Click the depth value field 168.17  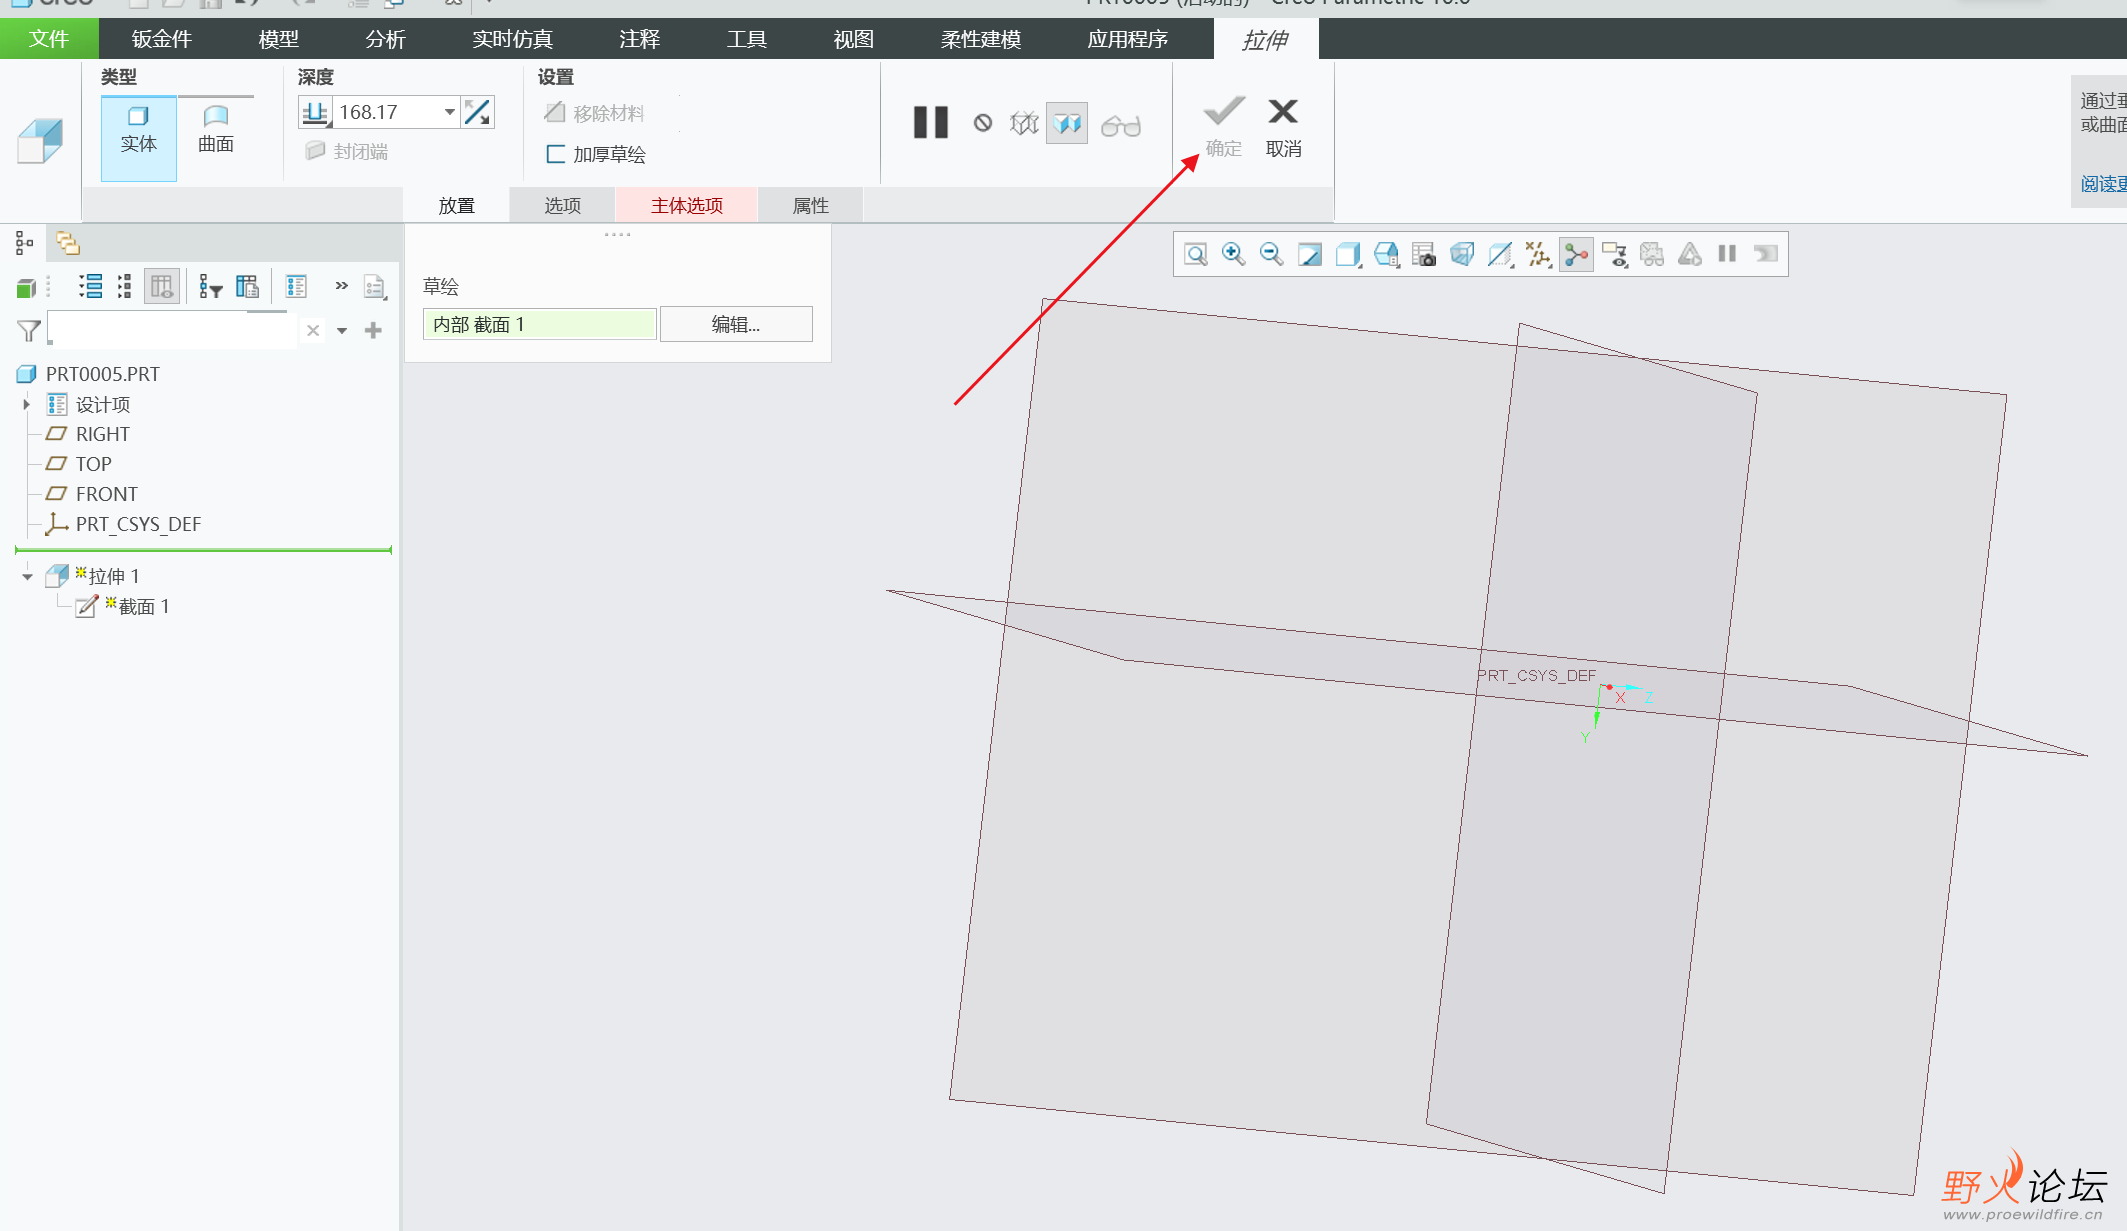coord(386,112)
